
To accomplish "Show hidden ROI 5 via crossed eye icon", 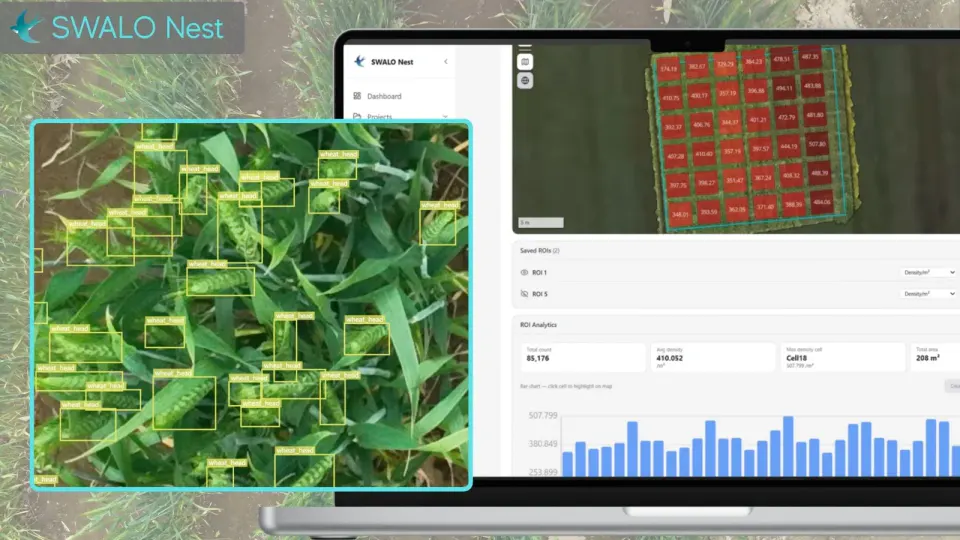I will tap(524, 294).
